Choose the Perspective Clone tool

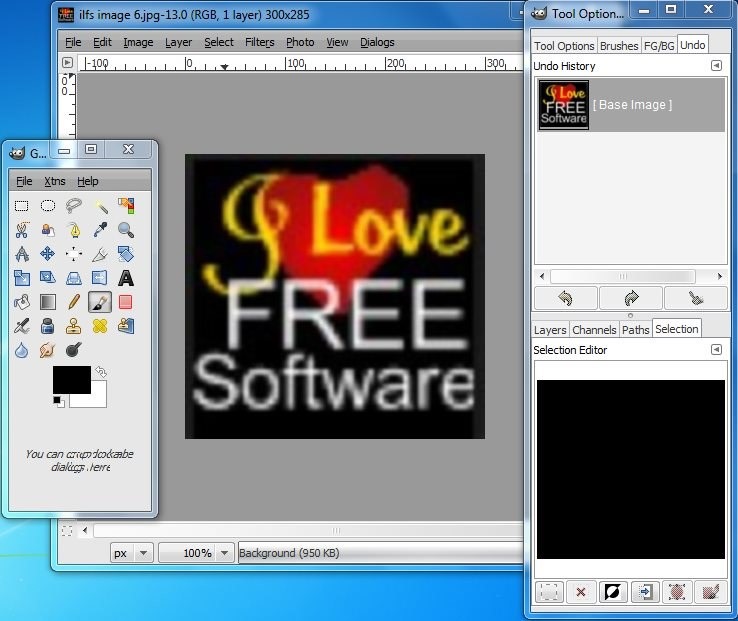(126, 326)
